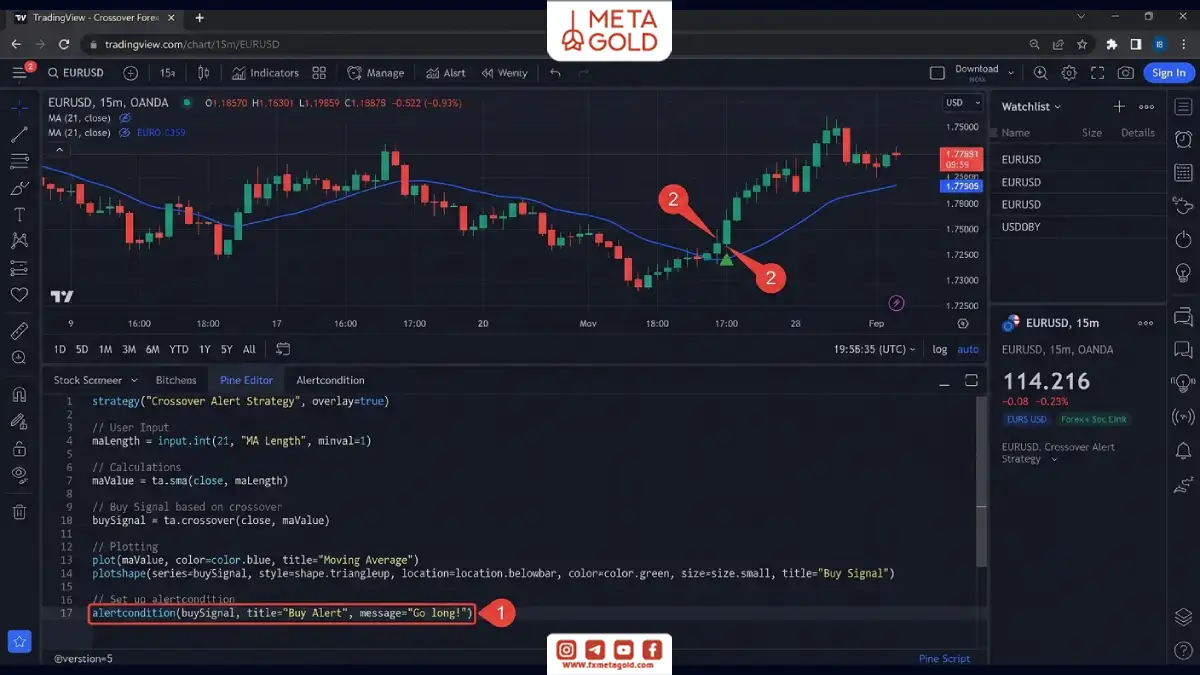This screenshot has height=675, width=1200.
Task: Open Watchlist more options menu
Action: click(x=1146, y=106)
